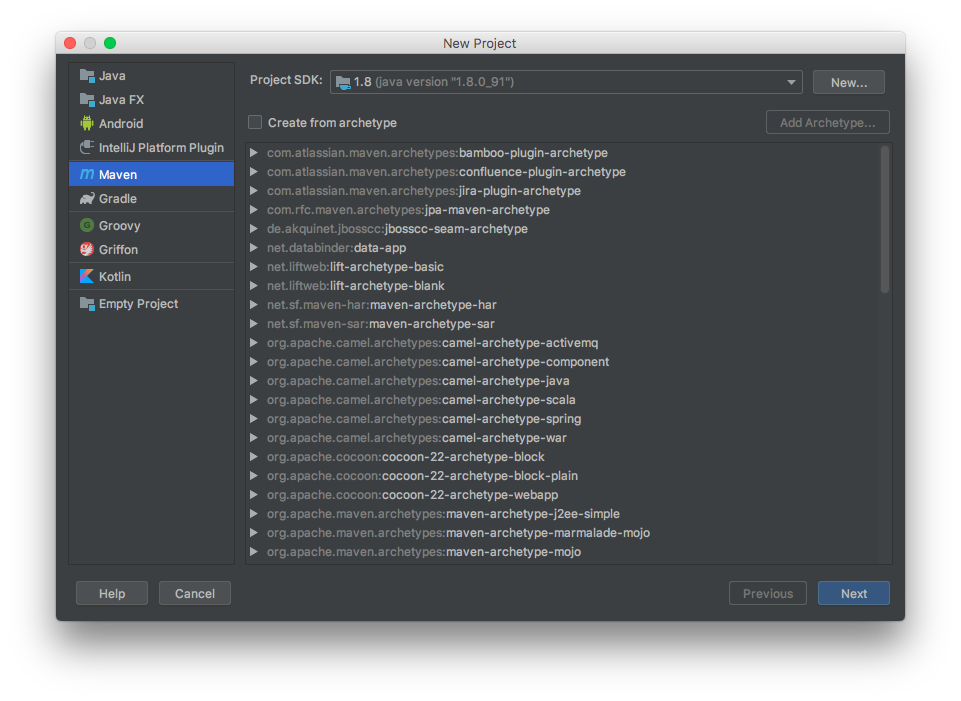This screenshot has width=961, height=701.
Task: Expand lift-archetype-blank node
Action: pos(254,286)
